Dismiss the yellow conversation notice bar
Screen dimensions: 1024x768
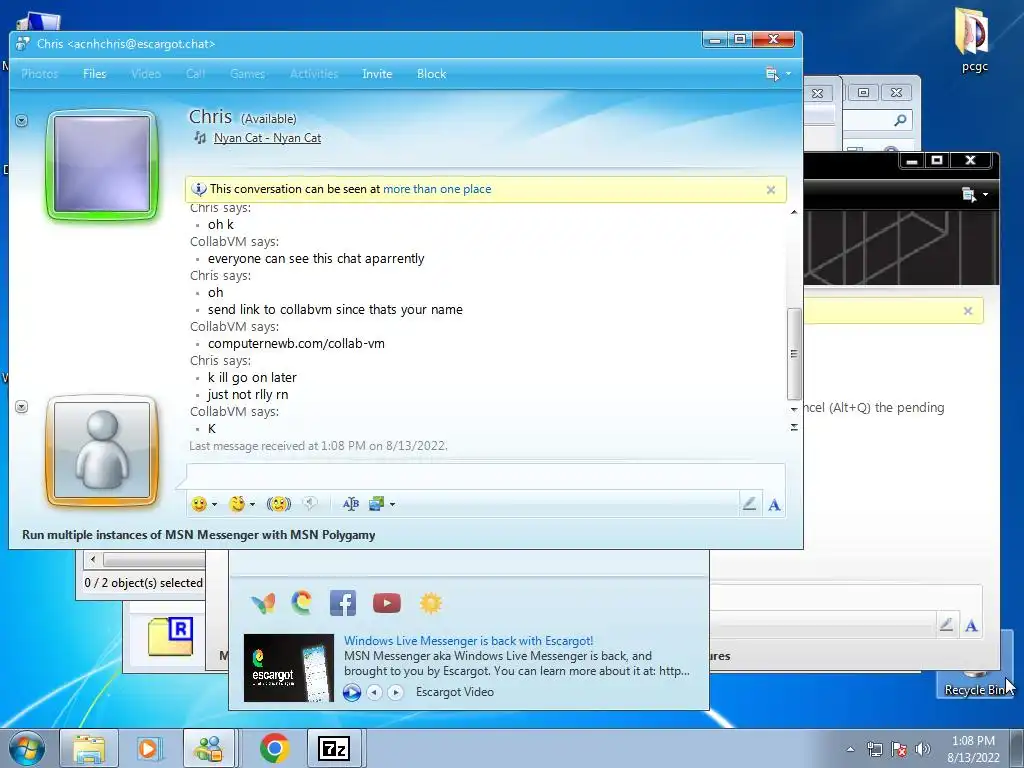tap(771, 190)
